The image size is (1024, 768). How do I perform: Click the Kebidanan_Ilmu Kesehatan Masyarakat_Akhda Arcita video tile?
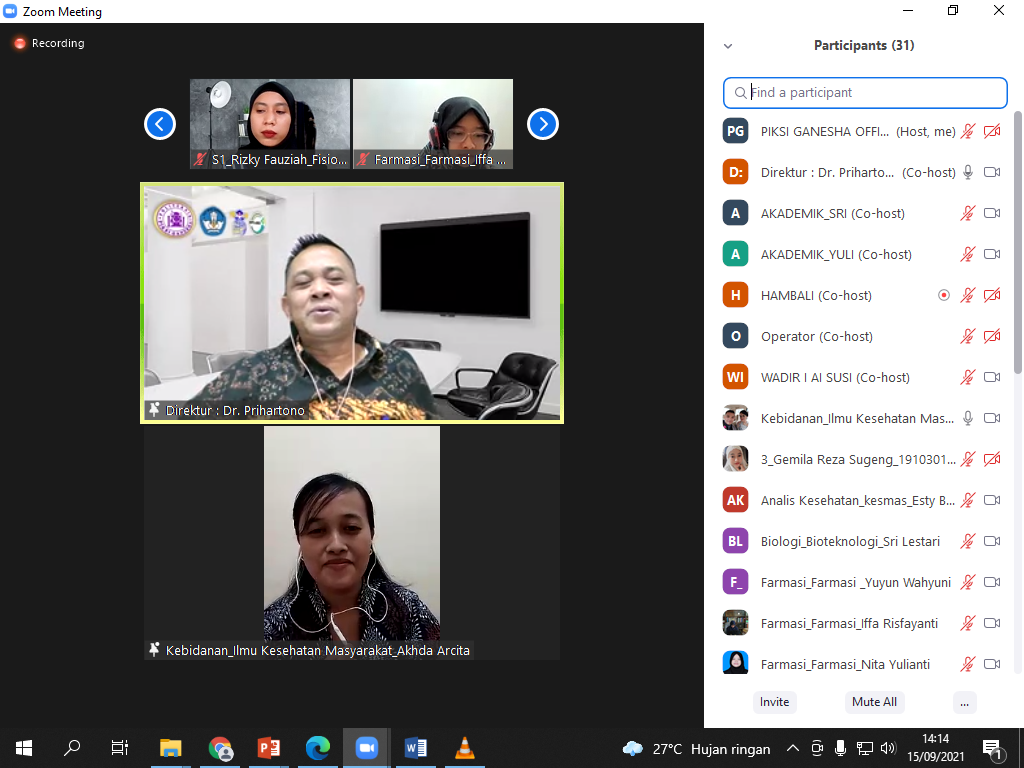tap(352, 543)
